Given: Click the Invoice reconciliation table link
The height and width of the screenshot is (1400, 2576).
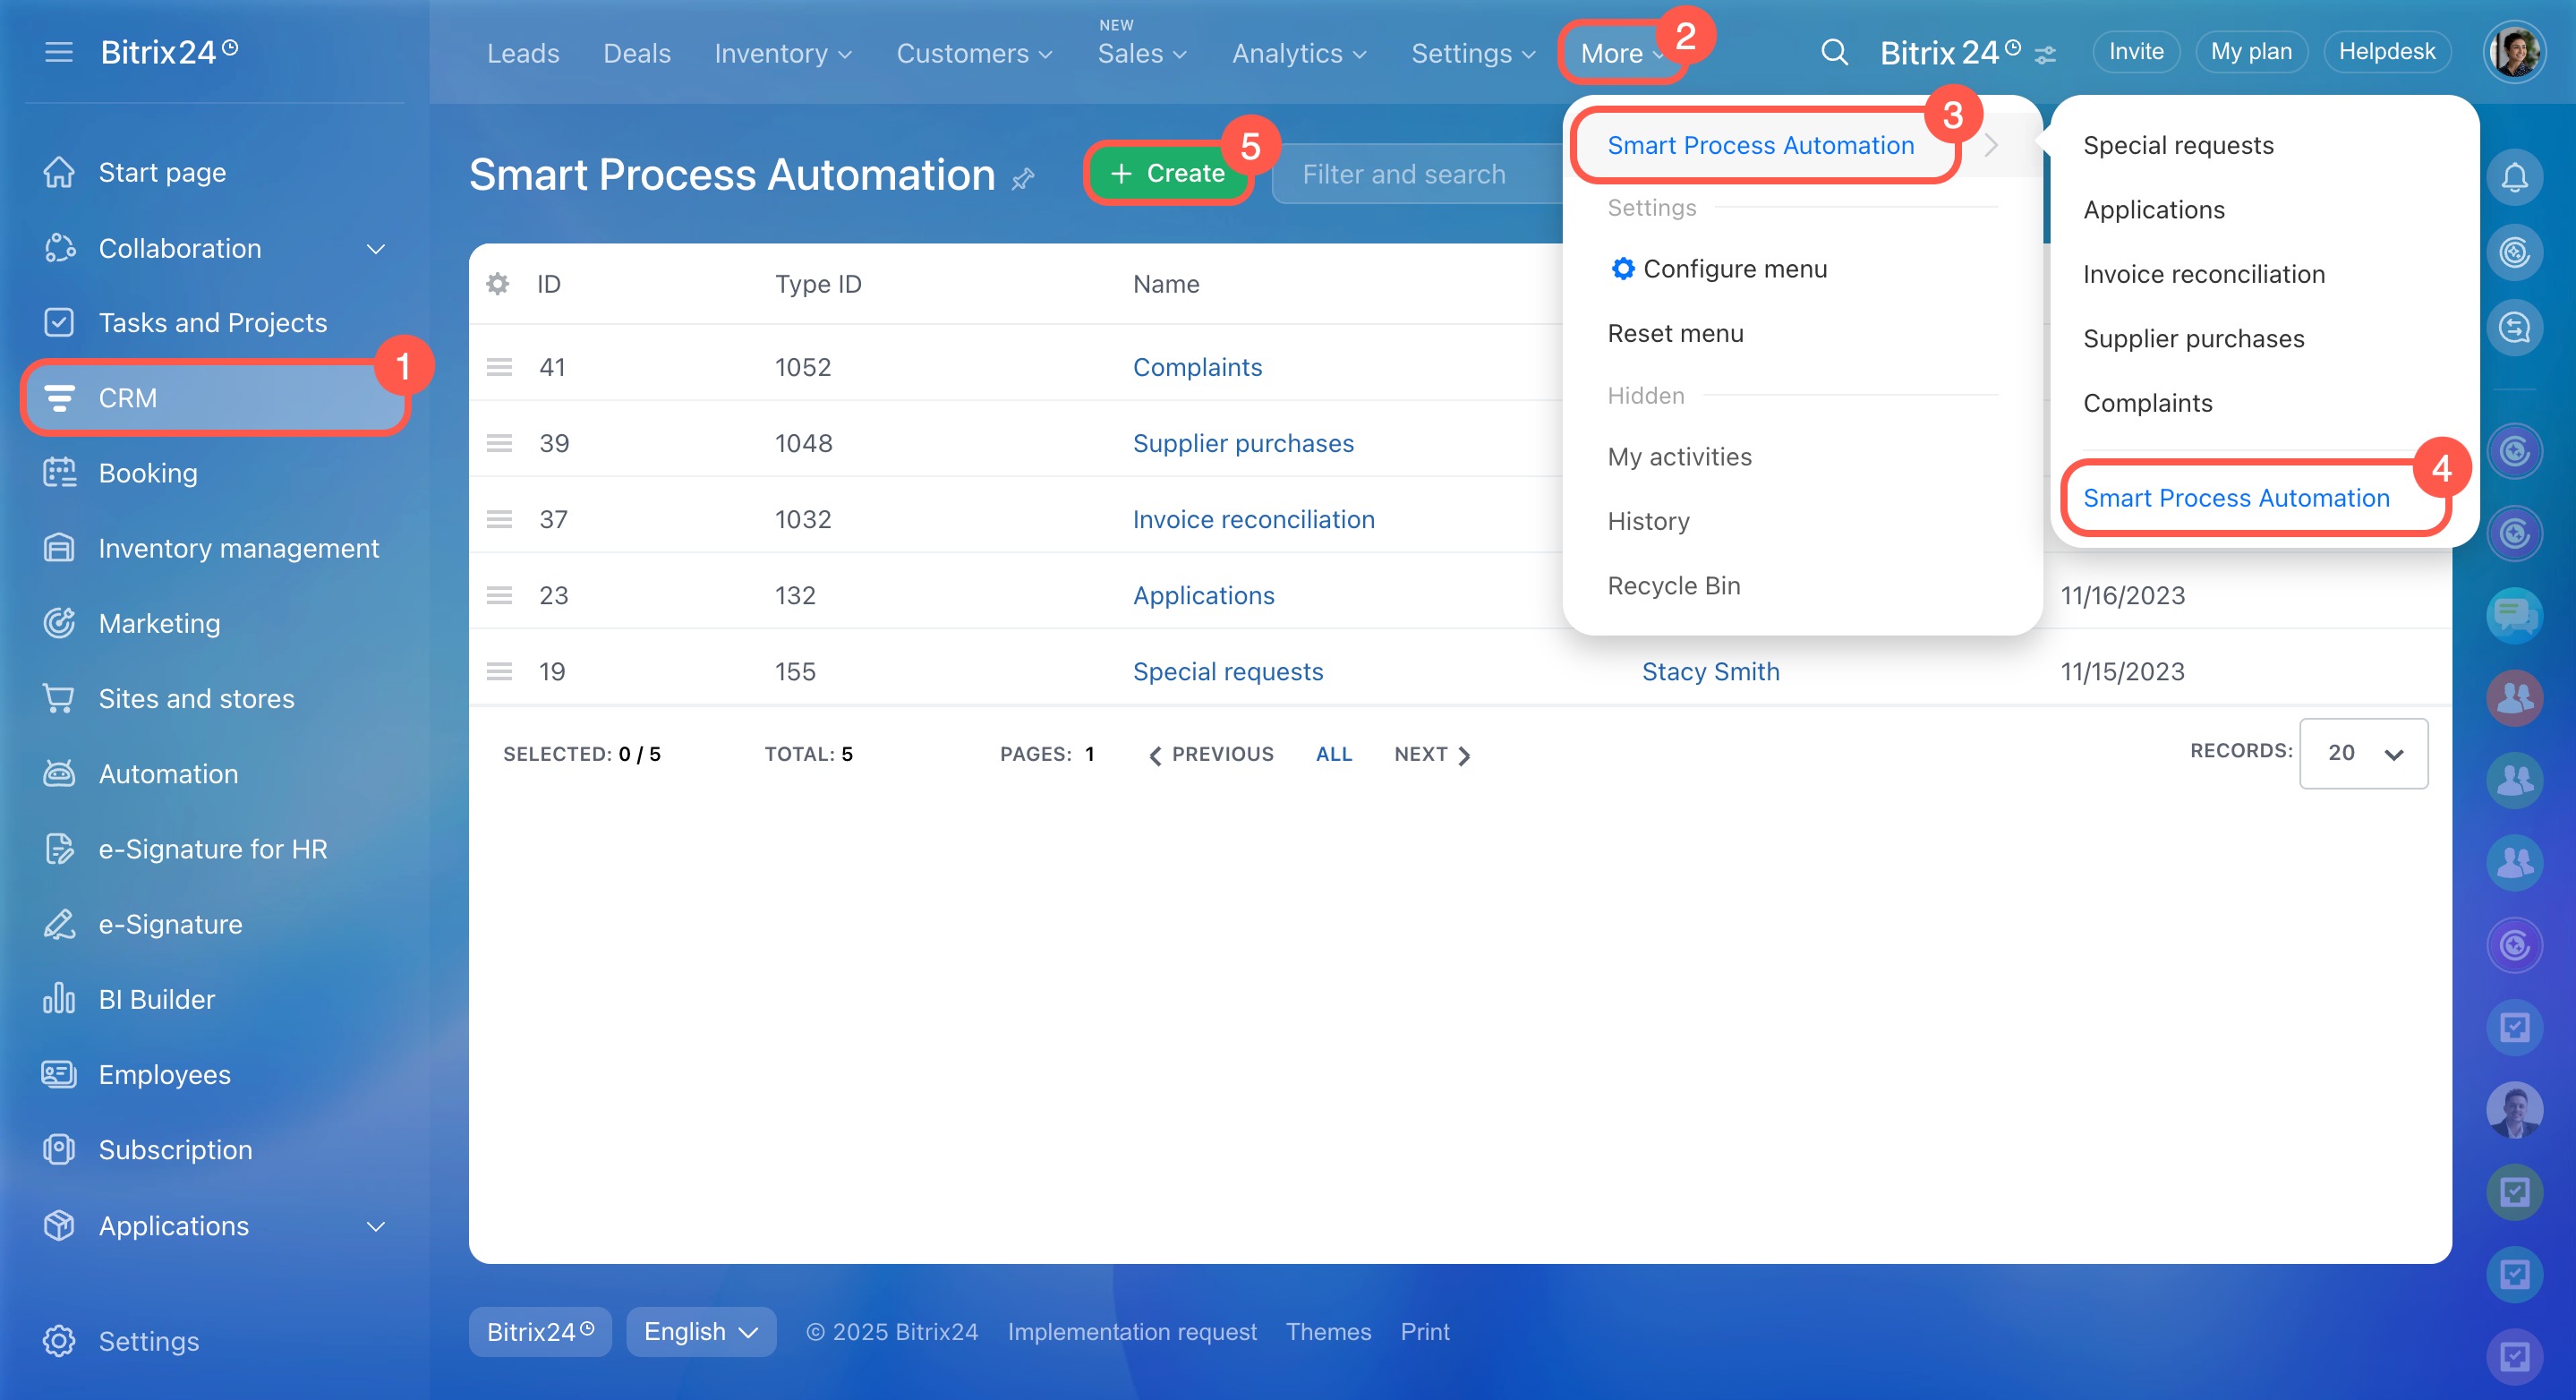Looking at the screenshot, I should click(1253, 519).
